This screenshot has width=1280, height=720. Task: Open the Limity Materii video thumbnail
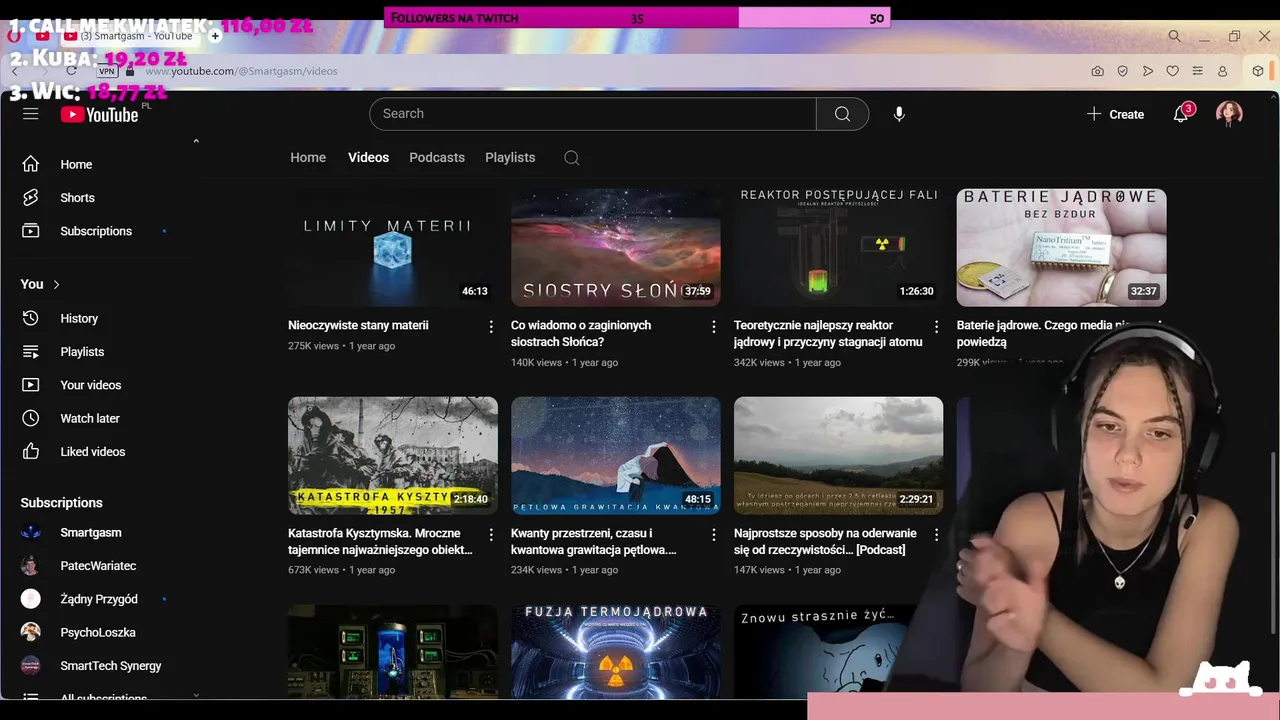393,247
